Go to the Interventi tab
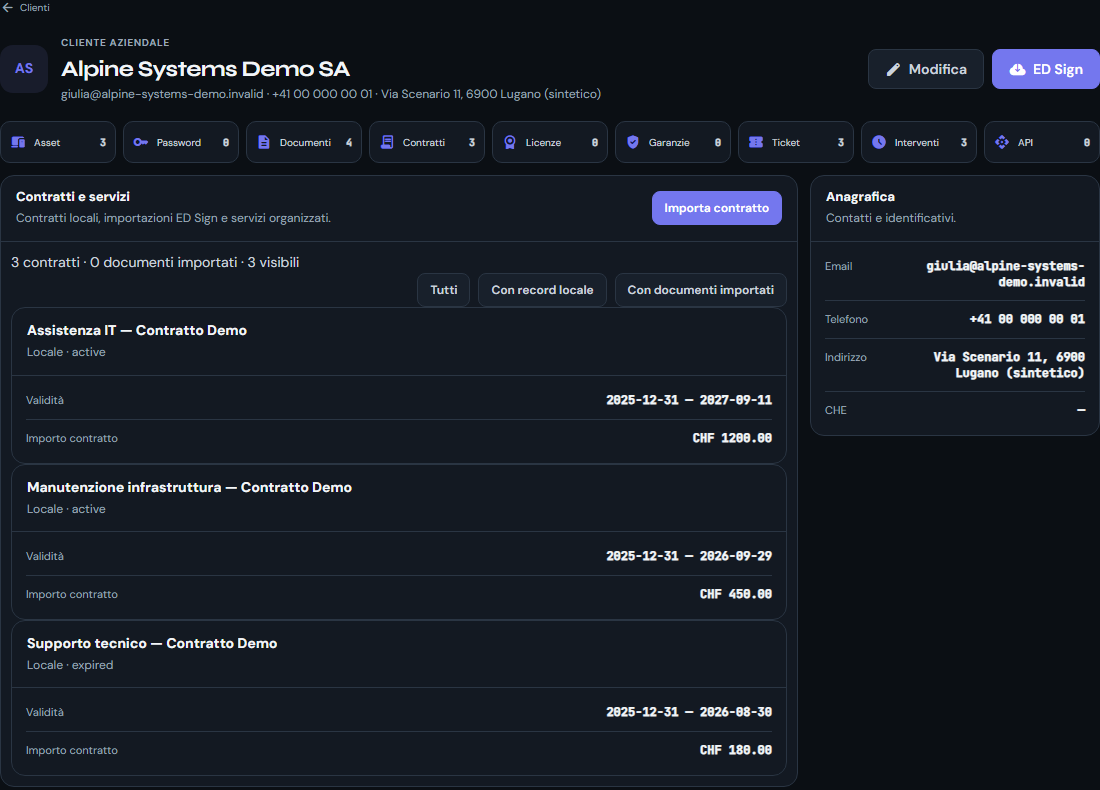 pos(919,142)
